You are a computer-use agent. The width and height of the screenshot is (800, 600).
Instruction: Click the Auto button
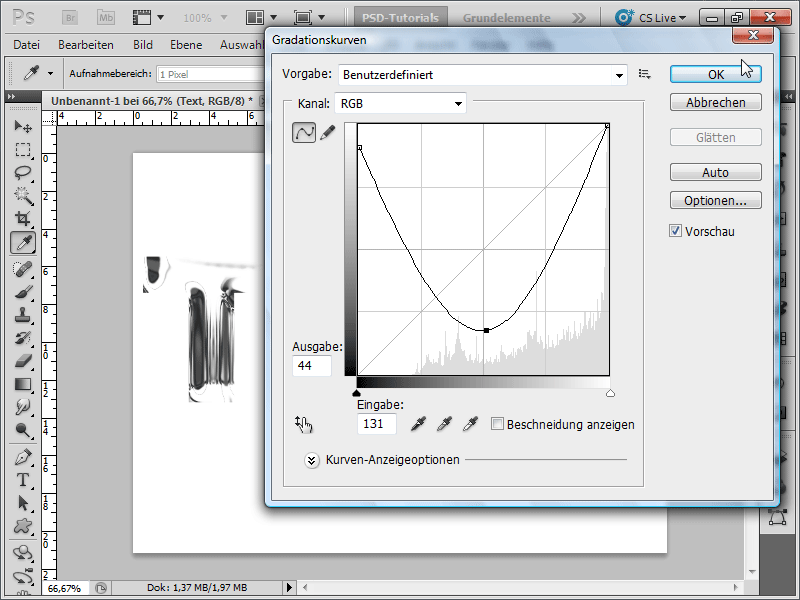[716, 172]
